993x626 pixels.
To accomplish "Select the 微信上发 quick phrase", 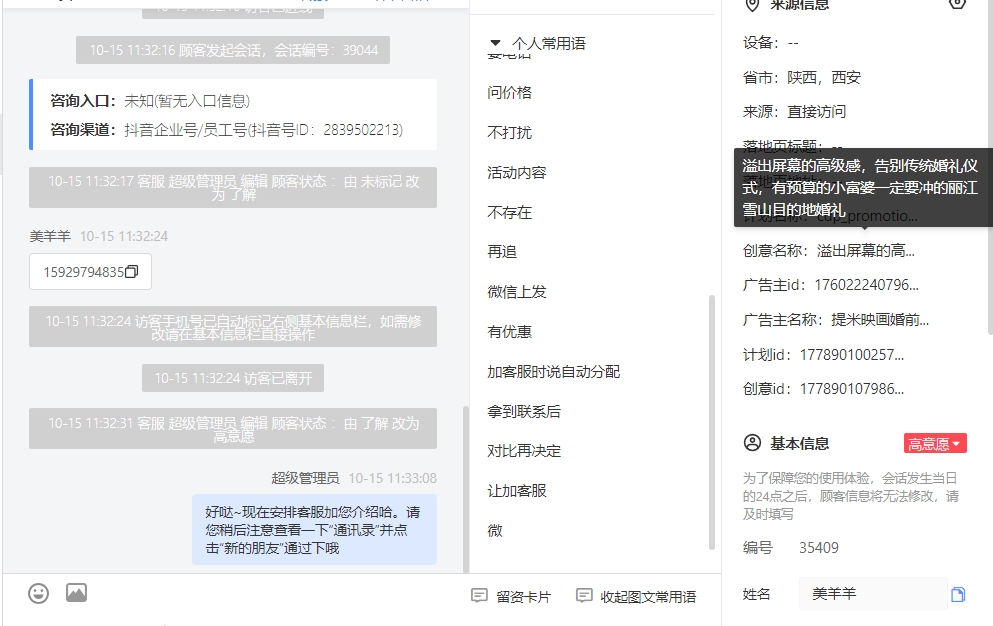I will click(517, 291).
